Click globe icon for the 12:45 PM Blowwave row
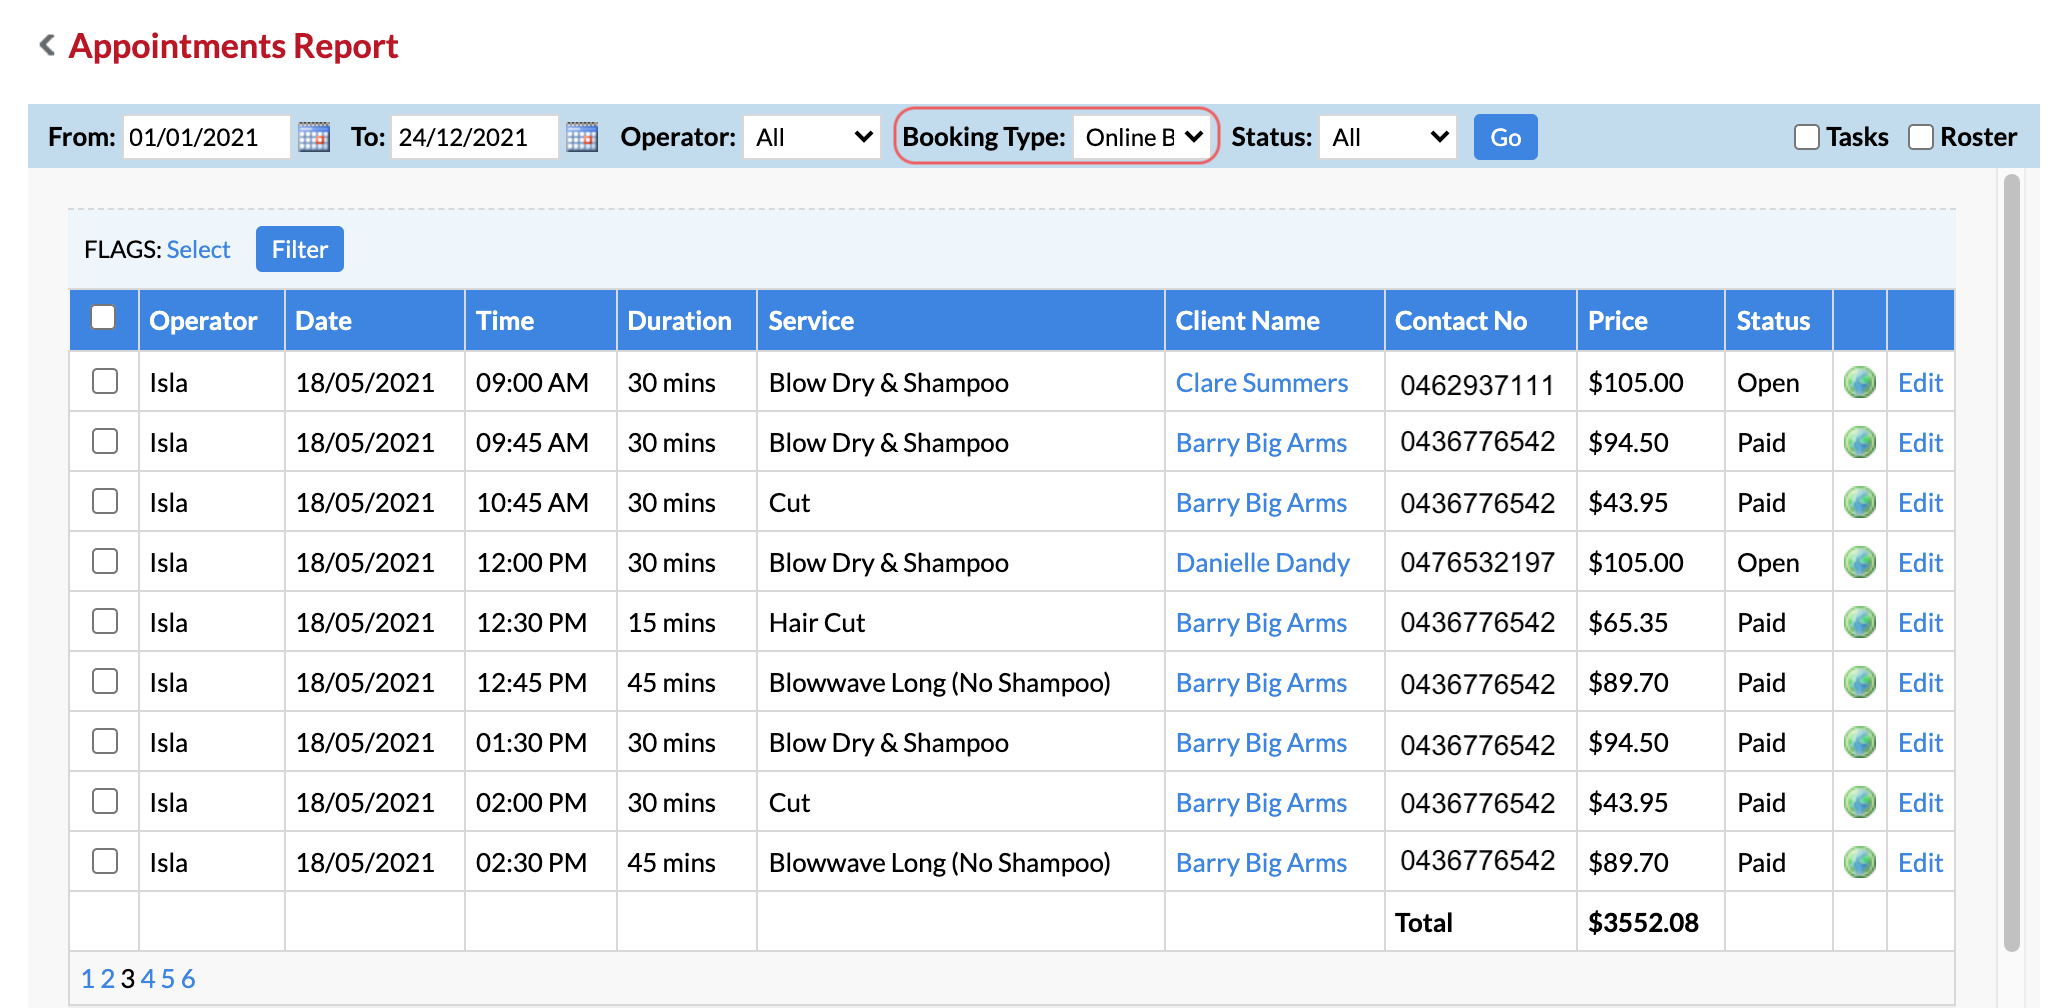This screenshot has height=1008, width=2058. [1859, 682]
